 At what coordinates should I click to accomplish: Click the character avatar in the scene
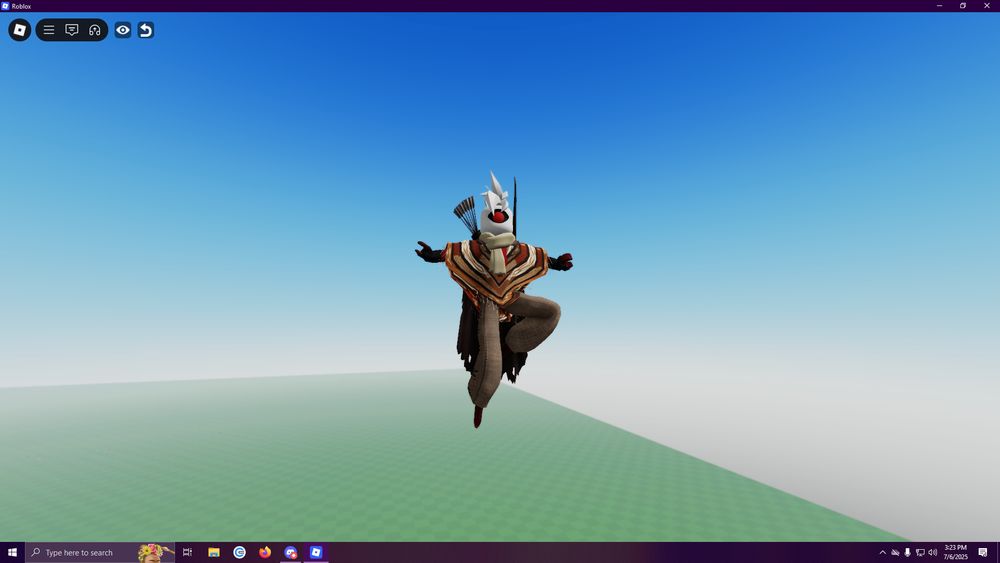494,300
